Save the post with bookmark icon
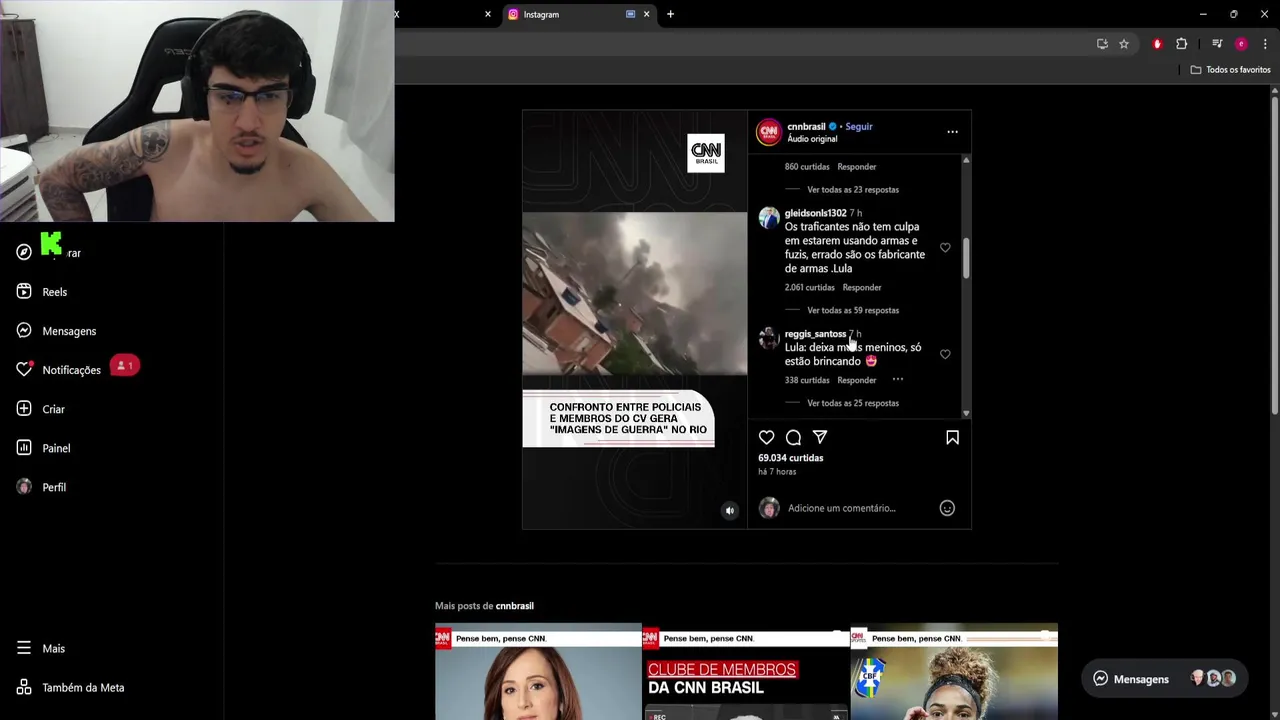 point(952,437)
